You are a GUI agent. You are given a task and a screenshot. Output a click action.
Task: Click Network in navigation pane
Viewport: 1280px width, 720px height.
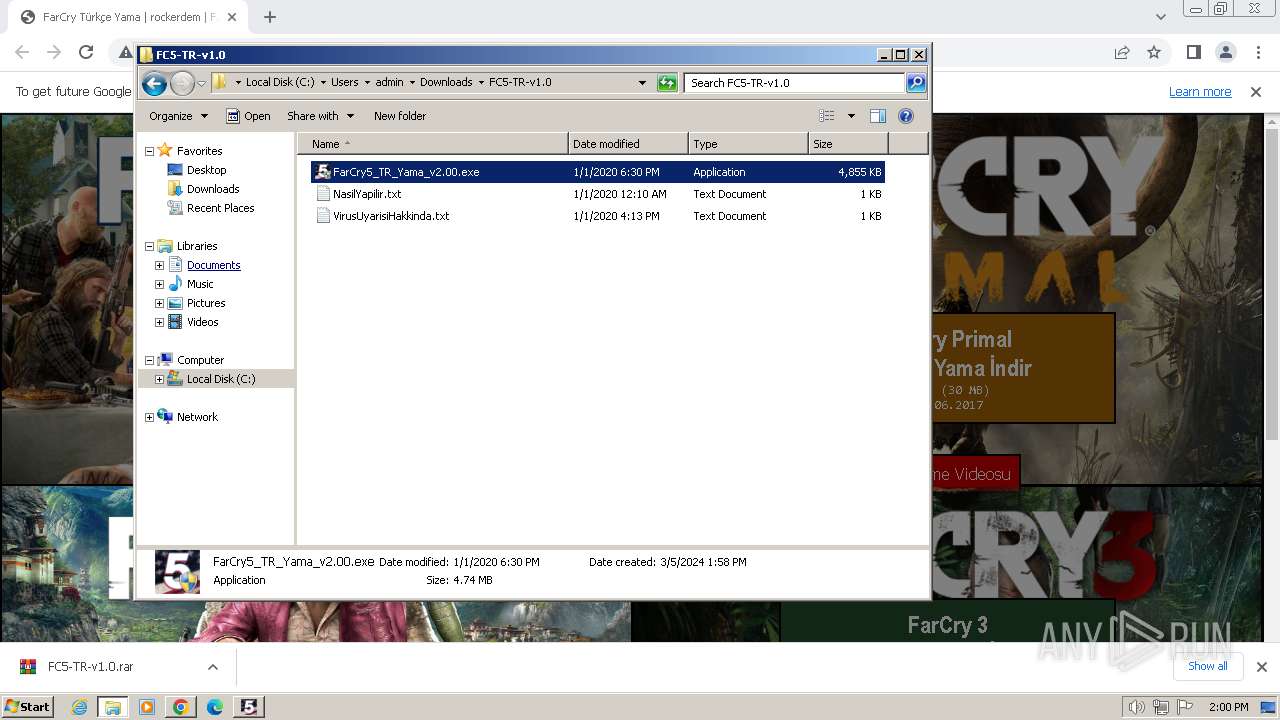197,417
